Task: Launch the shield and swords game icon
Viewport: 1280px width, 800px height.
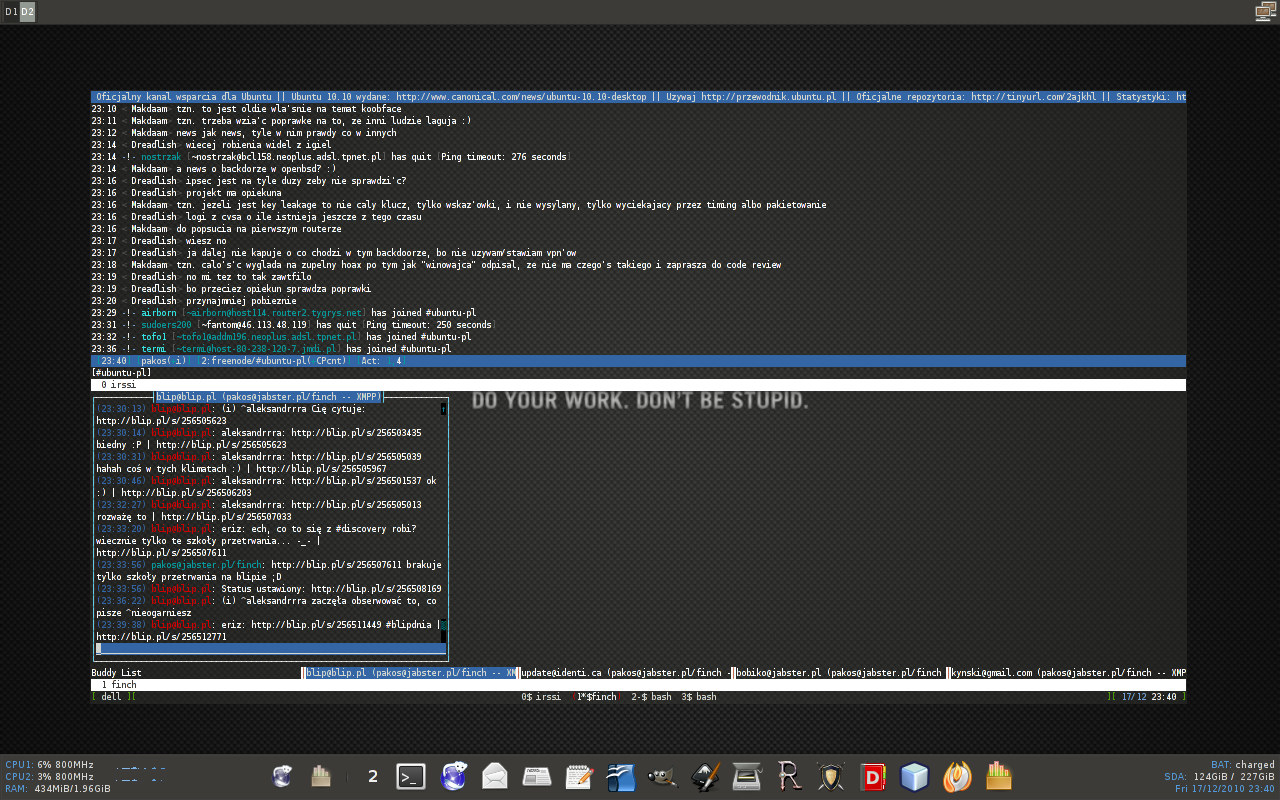Action: (832, 776)
